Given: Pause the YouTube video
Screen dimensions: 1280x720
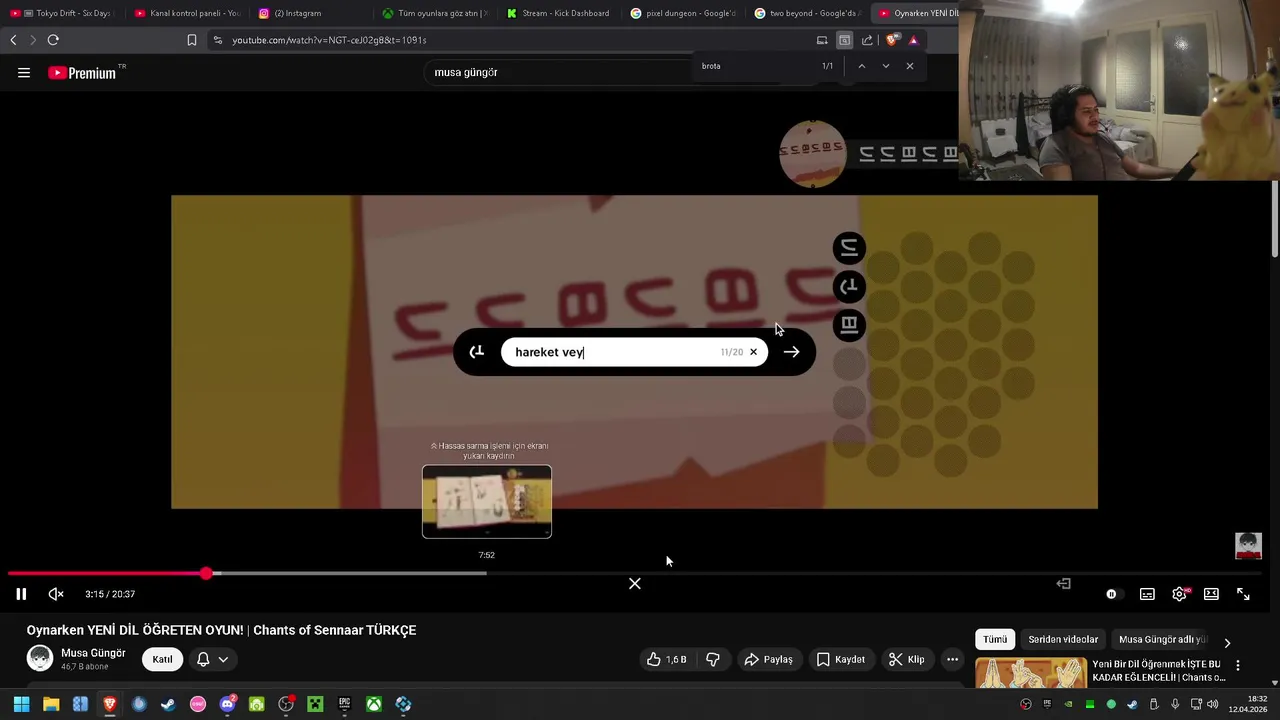Looking at the screenshot, I should [21, 594].
